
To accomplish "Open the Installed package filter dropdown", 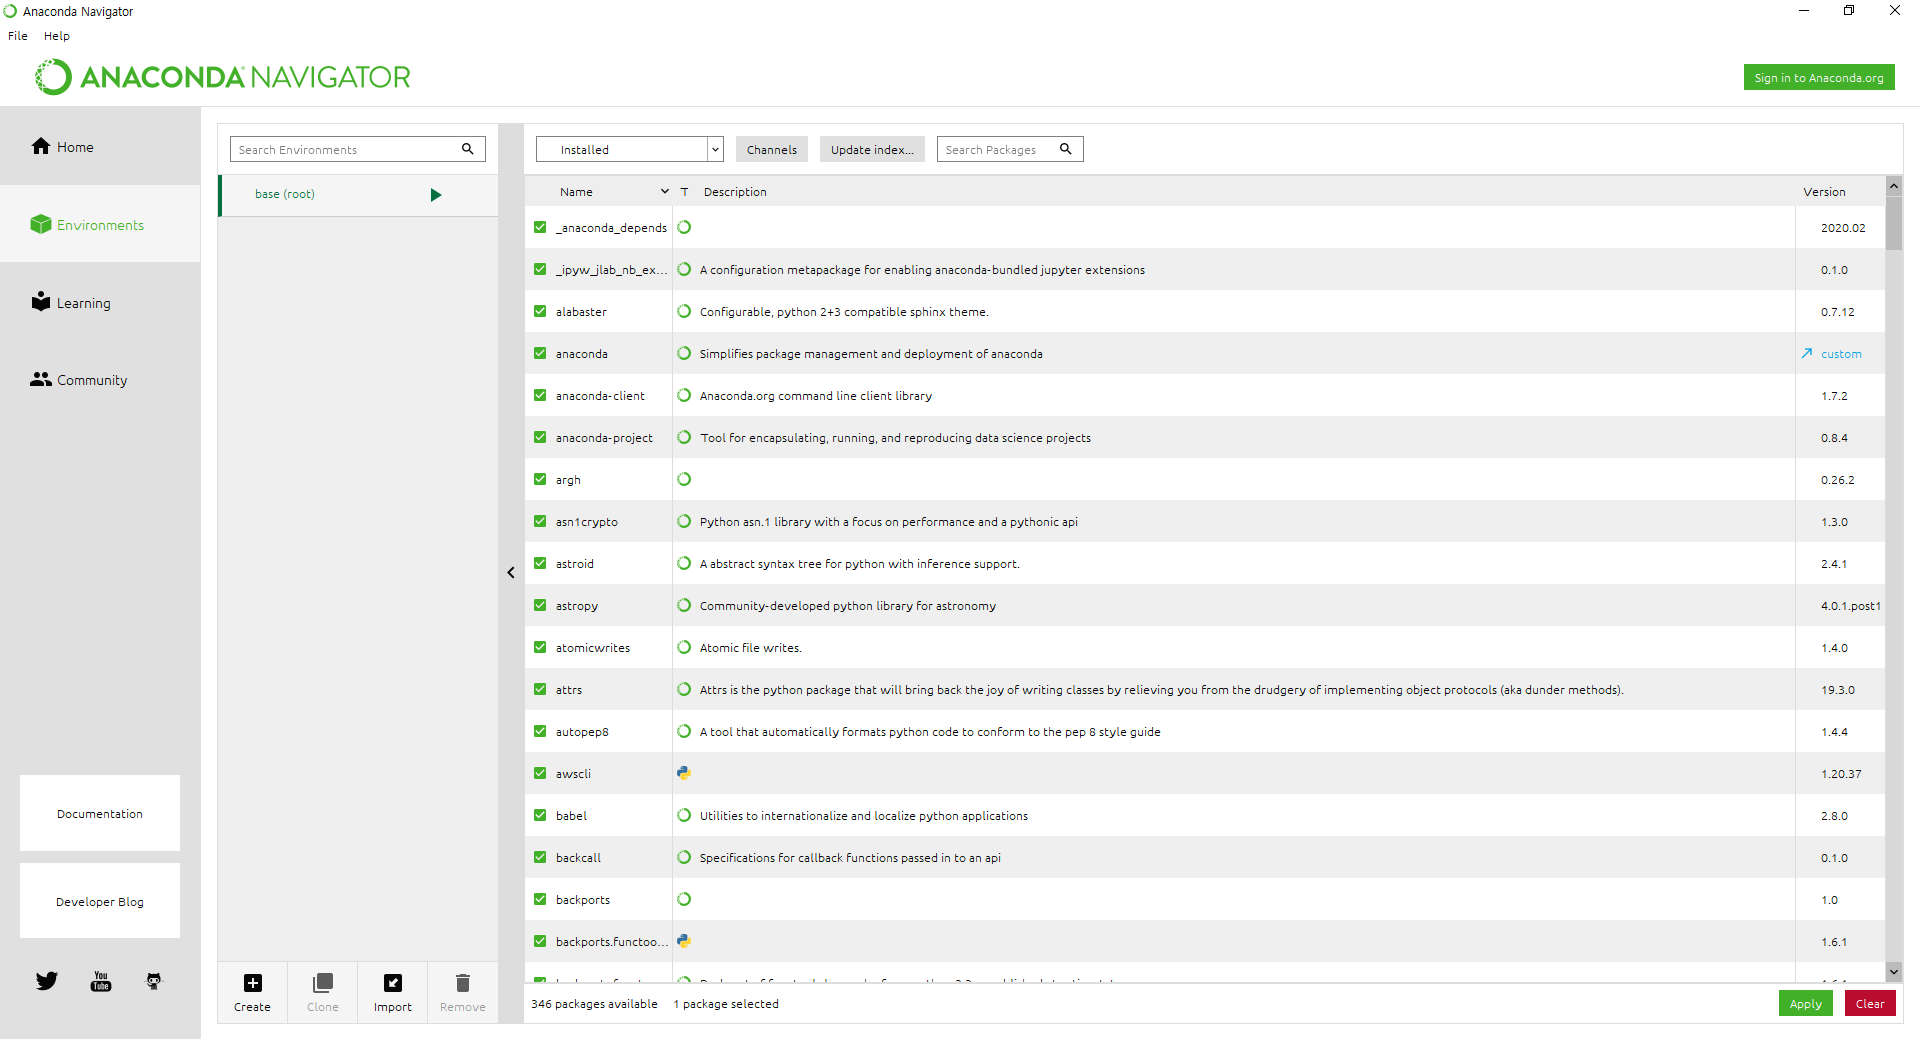I will pos(629,149).
